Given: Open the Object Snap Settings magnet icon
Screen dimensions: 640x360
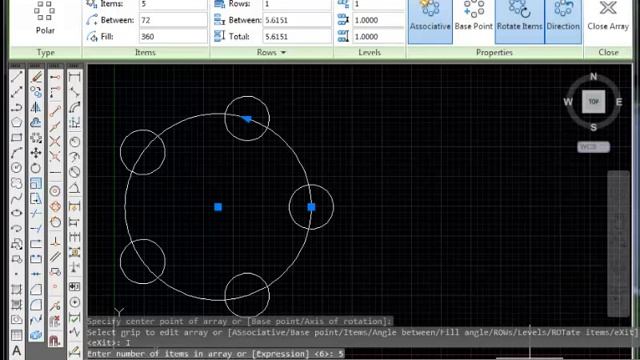Looking at the screenshot, I should [55, 340].
